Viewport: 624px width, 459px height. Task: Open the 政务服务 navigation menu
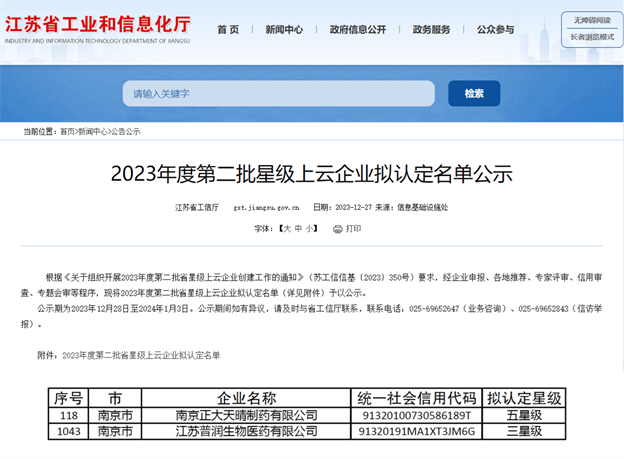tap(431, 30)
